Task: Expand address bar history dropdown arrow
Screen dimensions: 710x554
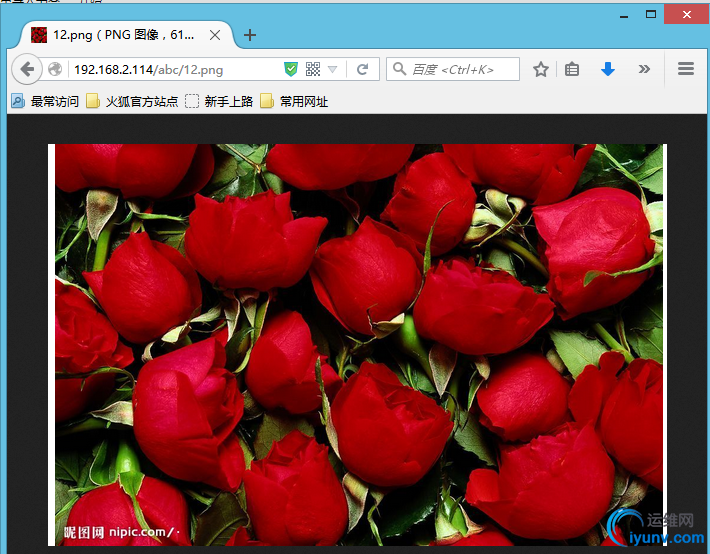Action: (x=332, y=69)
